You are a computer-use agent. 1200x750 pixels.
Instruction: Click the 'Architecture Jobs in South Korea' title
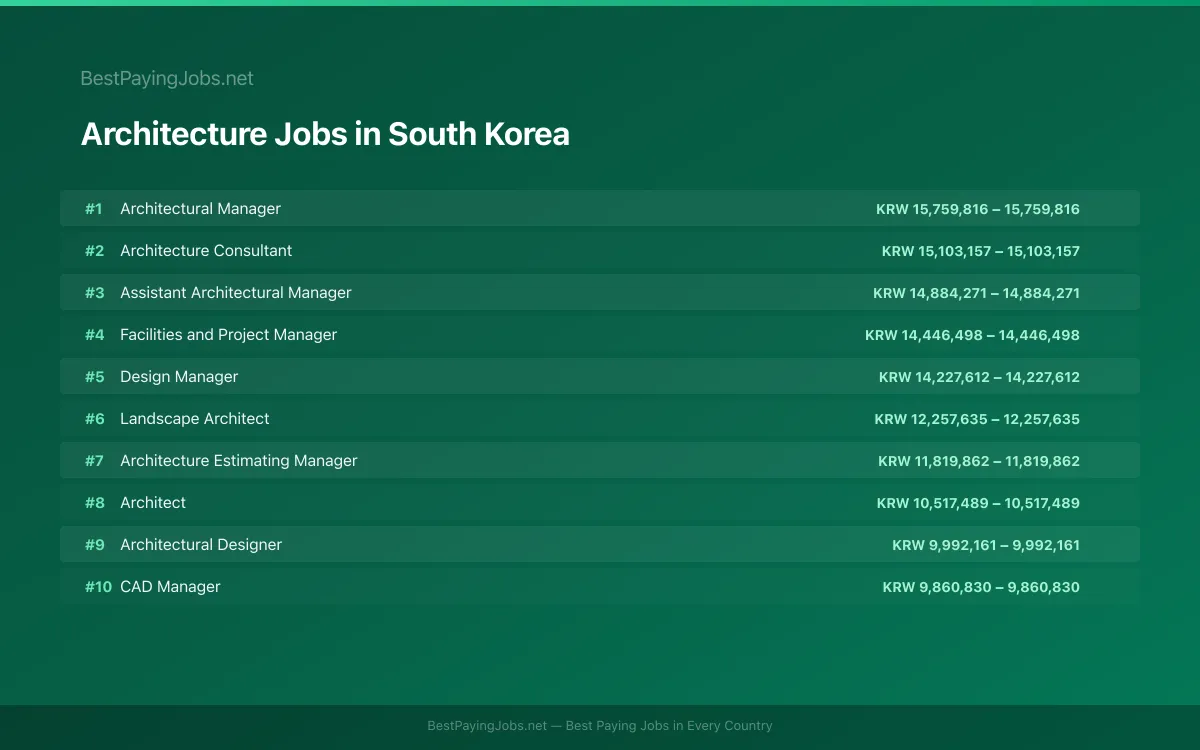(x=325, y=134)
